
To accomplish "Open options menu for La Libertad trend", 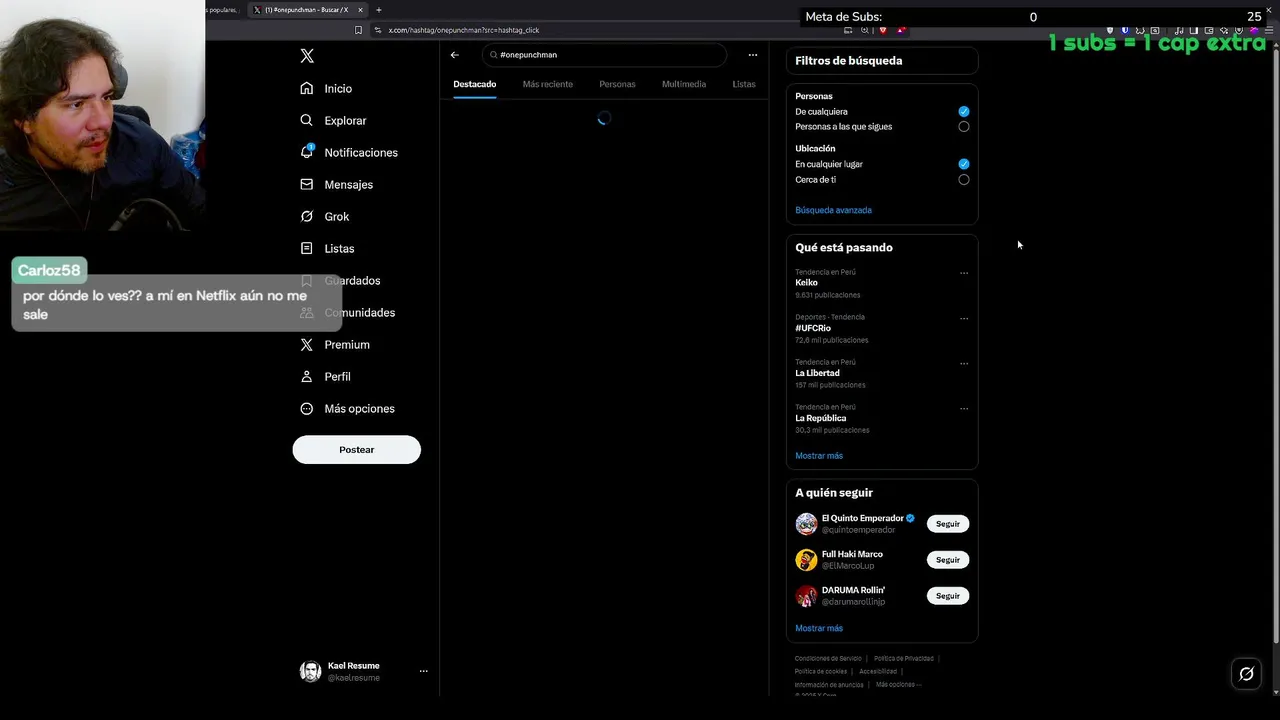I will (964, 364).
